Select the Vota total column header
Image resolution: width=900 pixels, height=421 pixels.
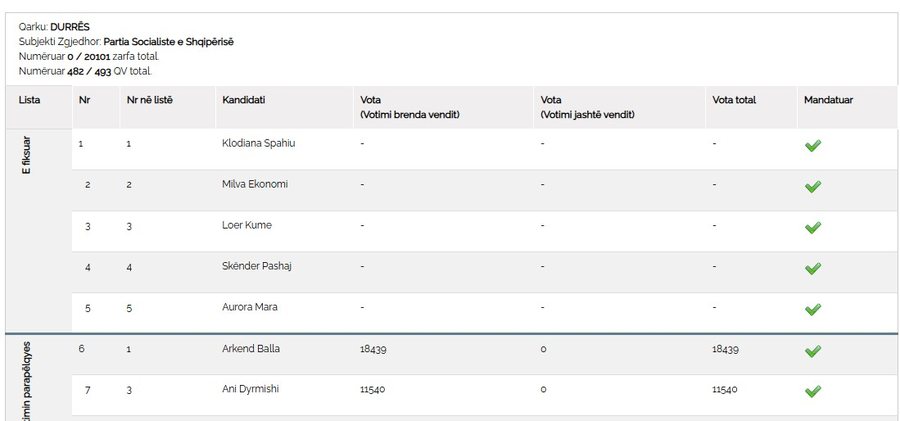click(x=734, y=100)
